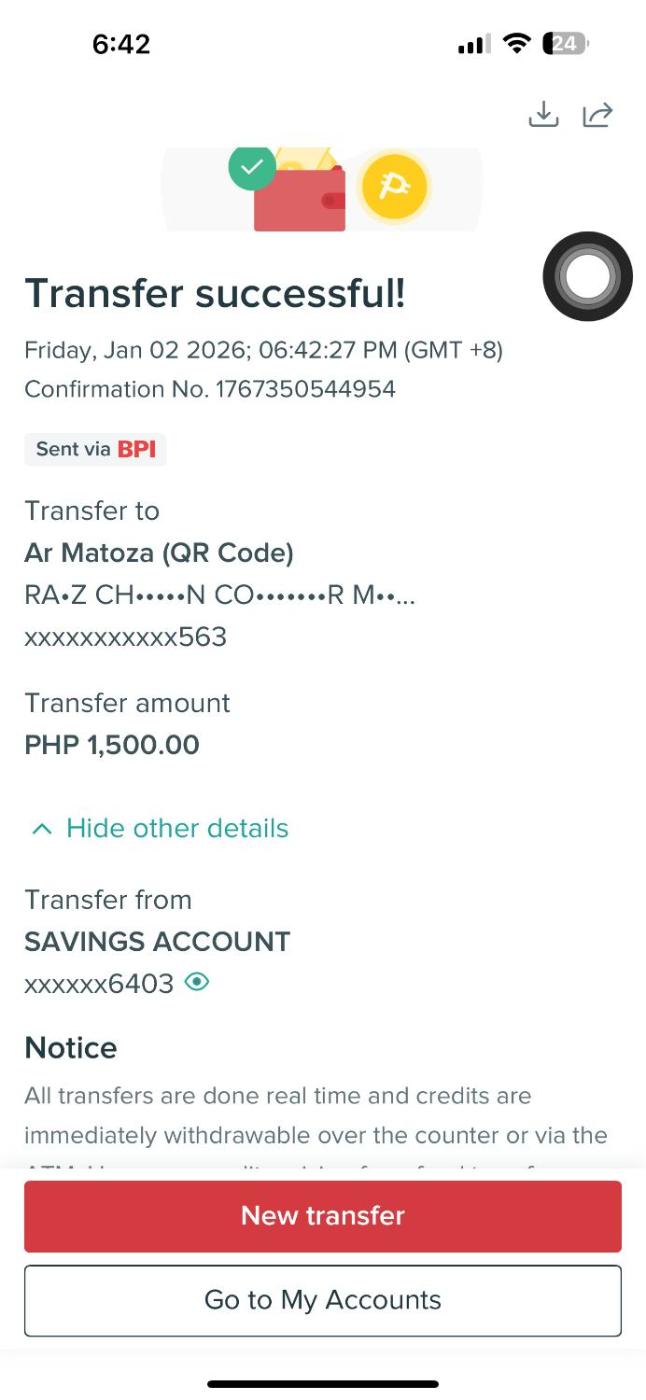Viewport: 646px width, 1400px height.
Task: Tap the AssistiveTouch floating button
Action: click(x=587, y=277)
